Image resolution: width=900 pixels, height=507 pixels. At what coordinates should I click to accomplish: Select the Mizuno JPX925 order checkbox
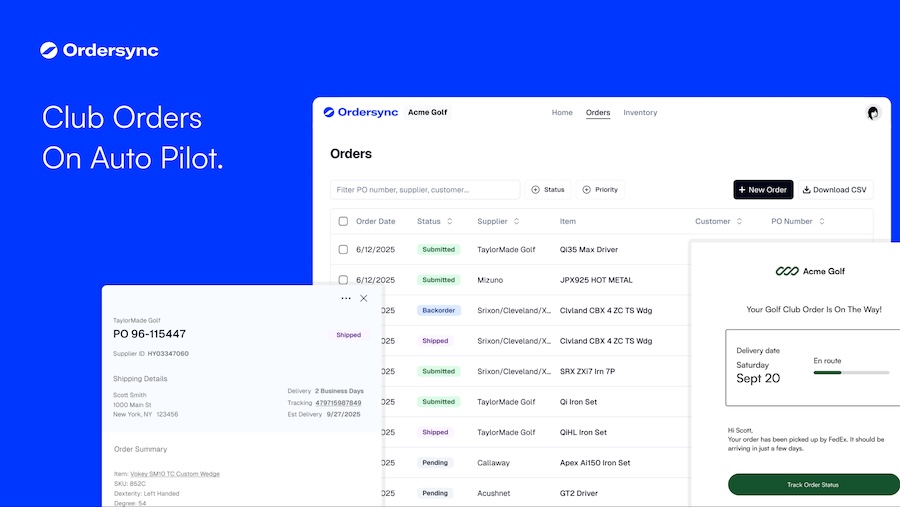(x=343, y=280)
